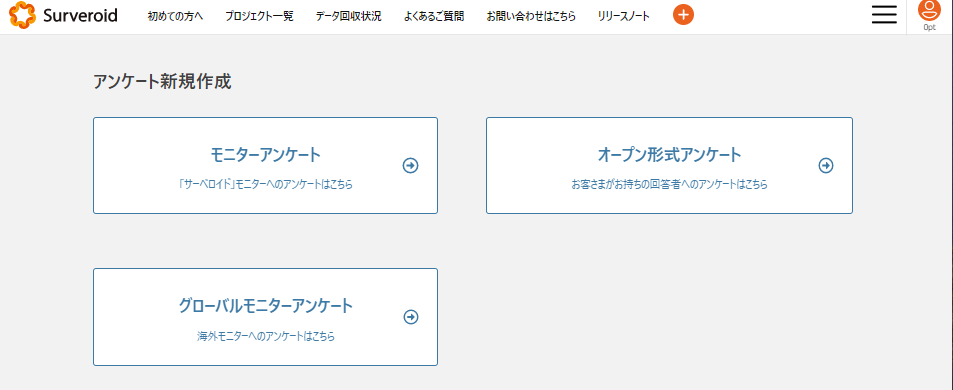Viewport: 953px width, 390px height.
Task: Click arrow icon in グローバルモニターアンケート card
Action: tap(411, 317)
